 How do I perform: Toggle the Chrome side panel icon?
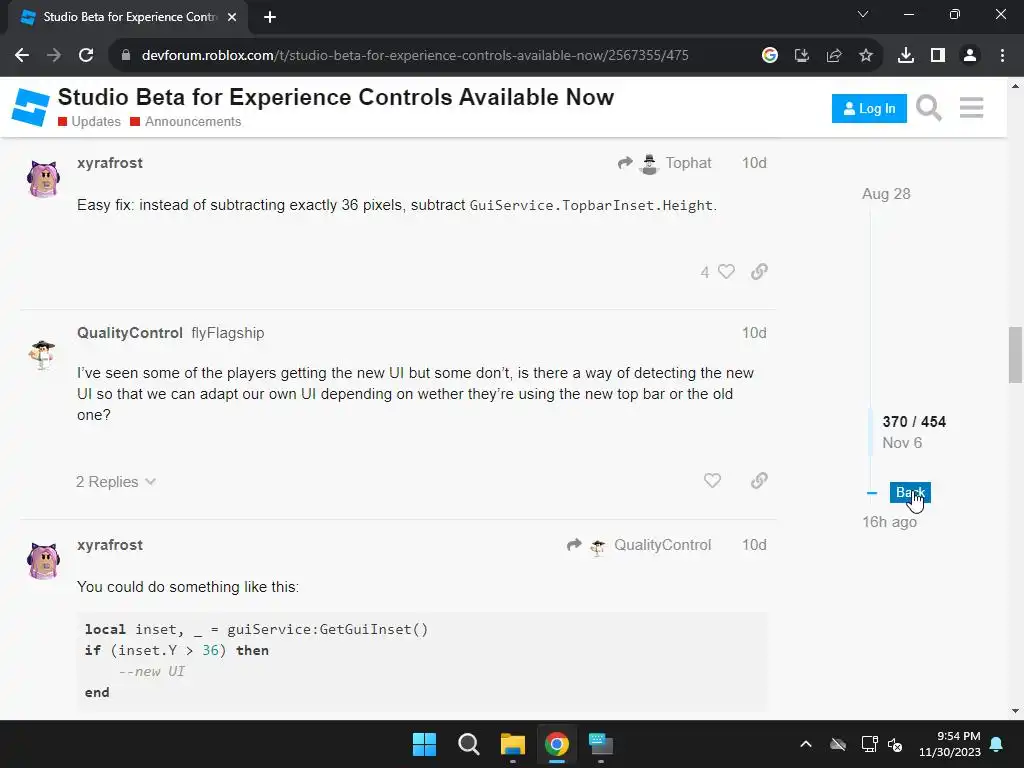pos(938,56)
